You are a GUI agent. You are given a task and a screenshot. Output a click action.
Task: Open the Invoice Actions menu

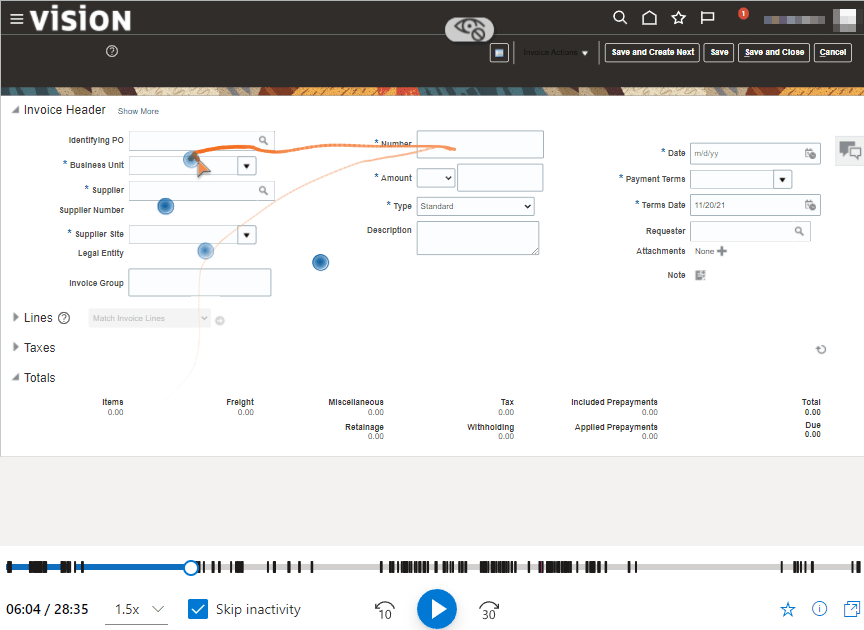555,52
